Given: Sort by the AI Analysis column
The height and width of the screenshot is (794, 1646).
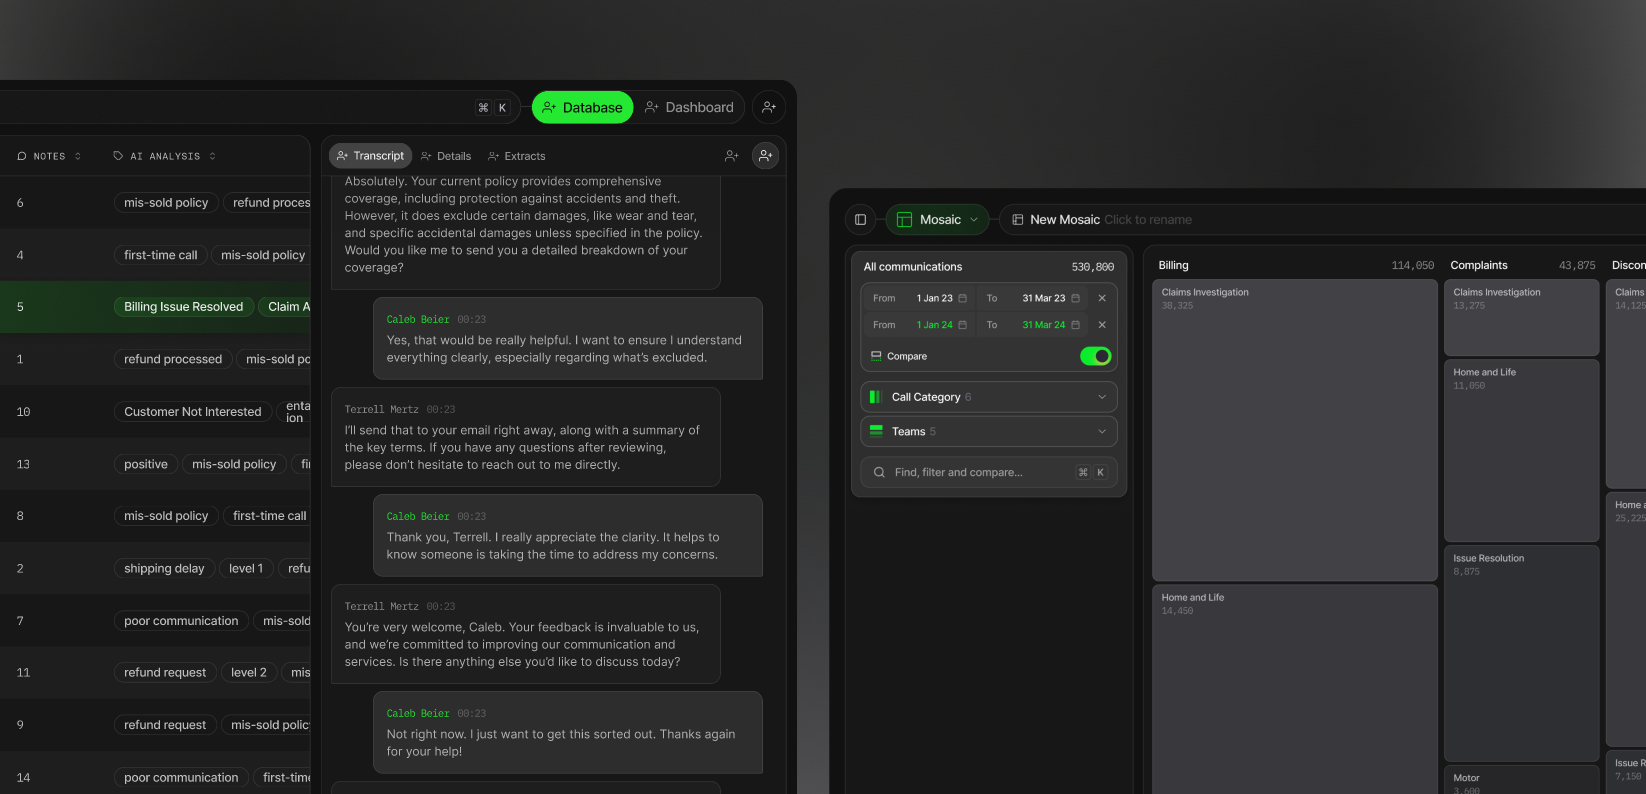Looking at the screenshot, I should click(165, 156).
